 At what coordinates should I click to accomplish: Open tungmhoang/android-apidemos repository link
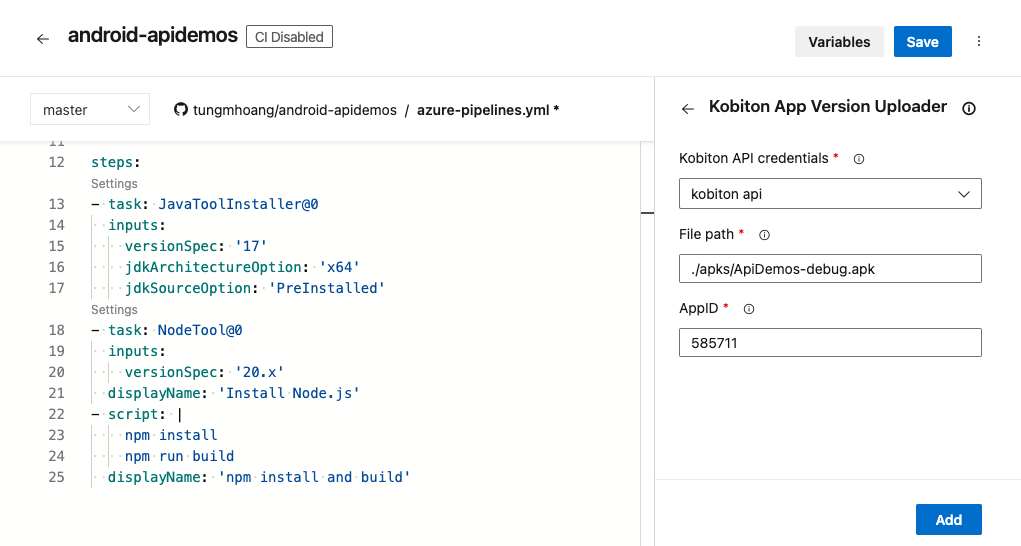pos(294,110)
